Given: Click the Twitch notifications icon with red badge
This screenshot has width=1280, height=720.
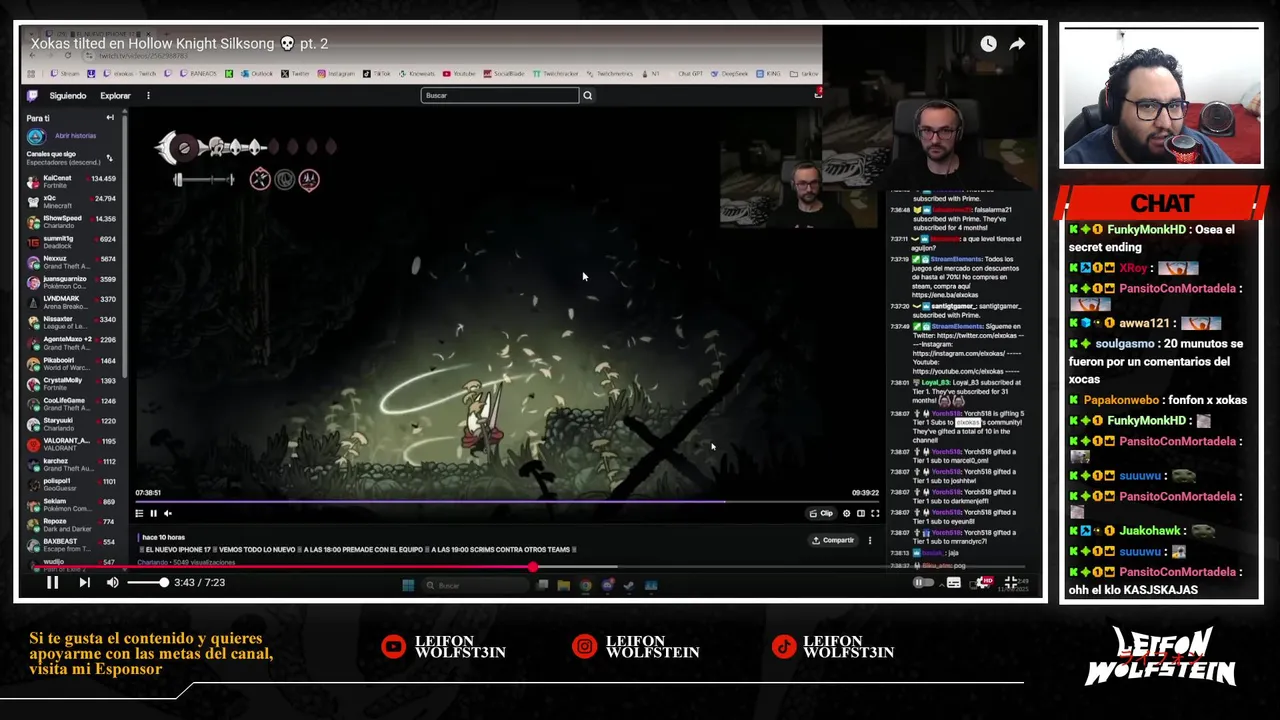Looking at the screenshot, I should 818,94.
